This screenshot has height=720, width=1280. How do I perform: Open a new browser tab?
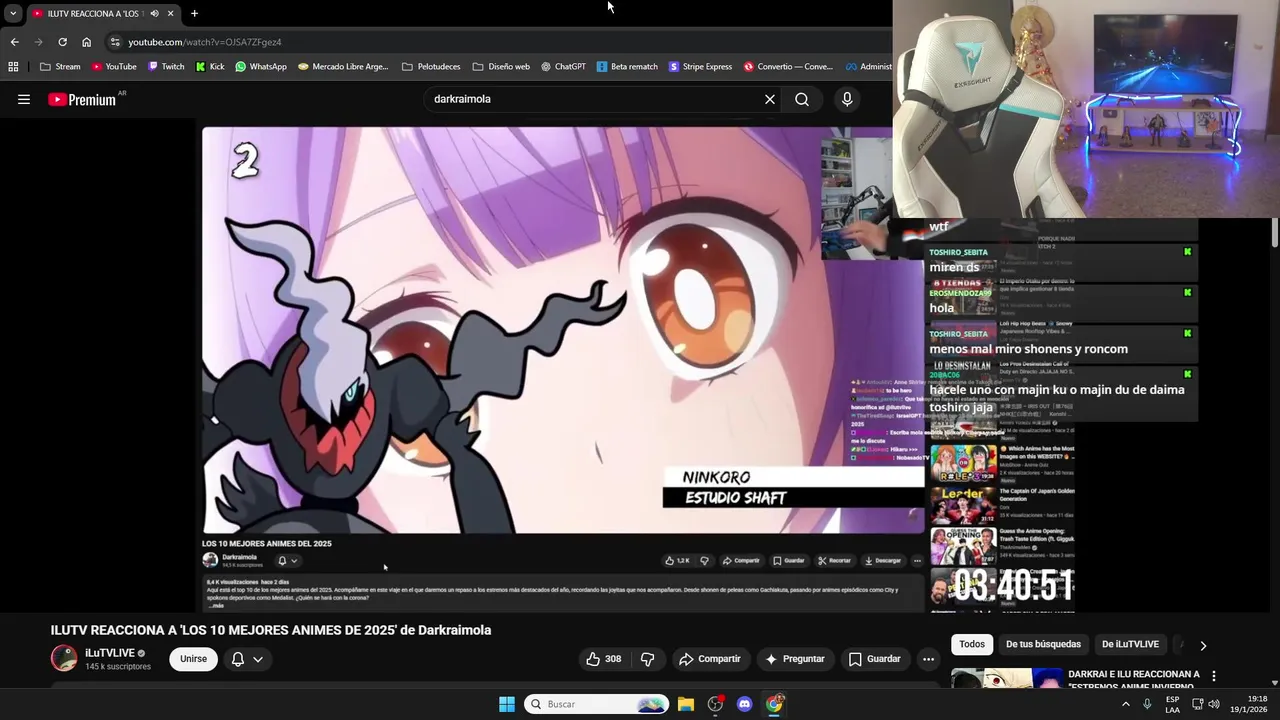point(194,13)
